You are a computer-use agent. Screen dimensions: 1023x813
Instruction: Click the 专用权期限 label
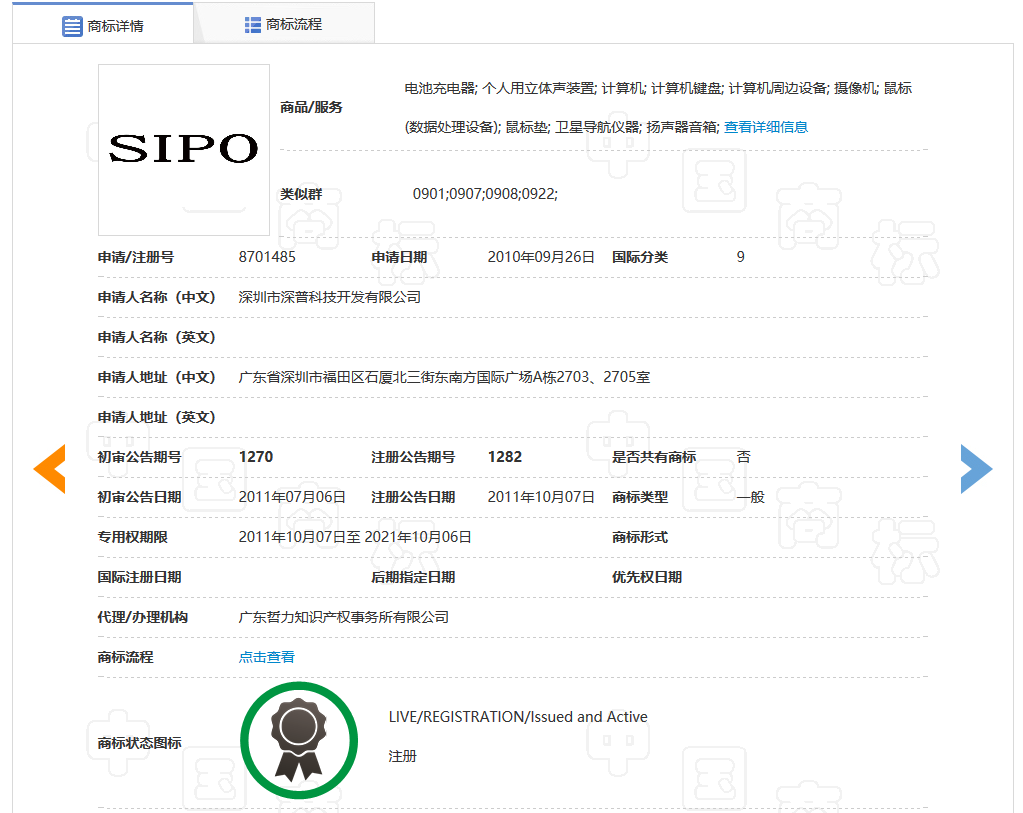pyautogui.click(x=132, y=537)
